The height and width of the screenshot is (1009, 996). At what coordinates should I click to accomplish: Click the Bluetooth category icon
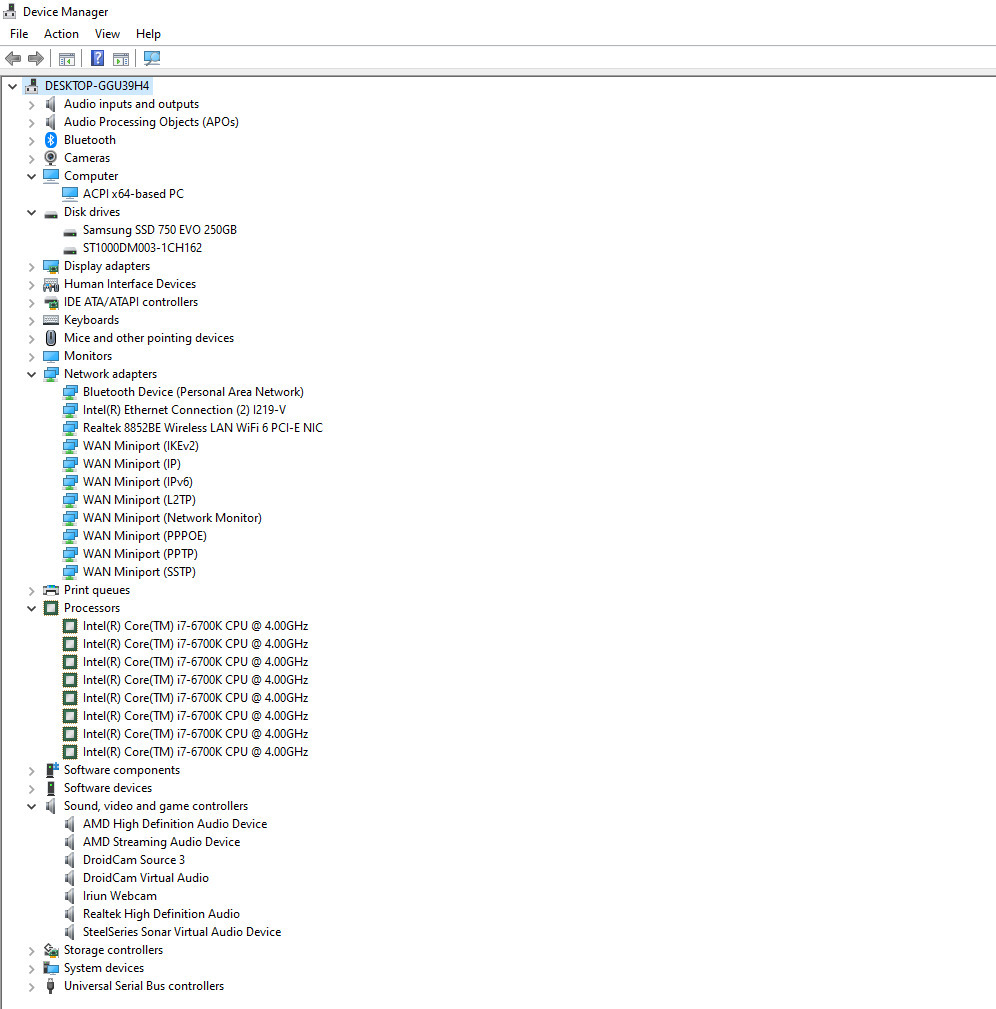pyautogui.click(x=51, y=140)
